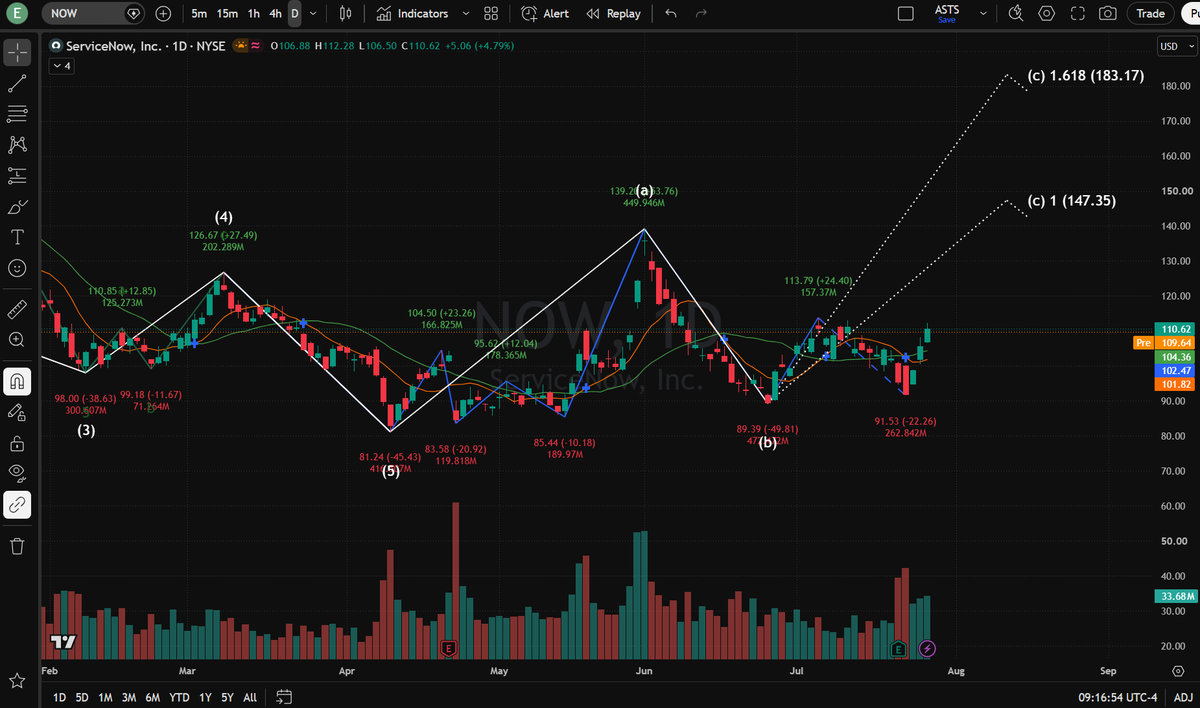Click the purple lightning event marker
Screen dimensions: 1200x708
tap(927, 649)
